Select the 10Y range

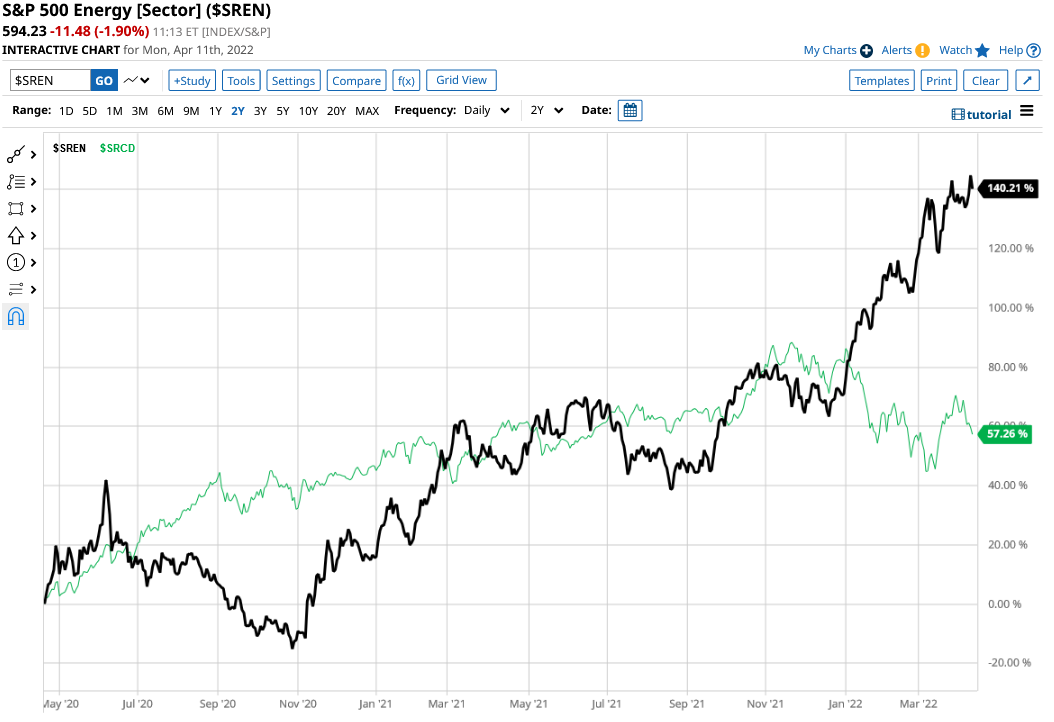(309, 111)
